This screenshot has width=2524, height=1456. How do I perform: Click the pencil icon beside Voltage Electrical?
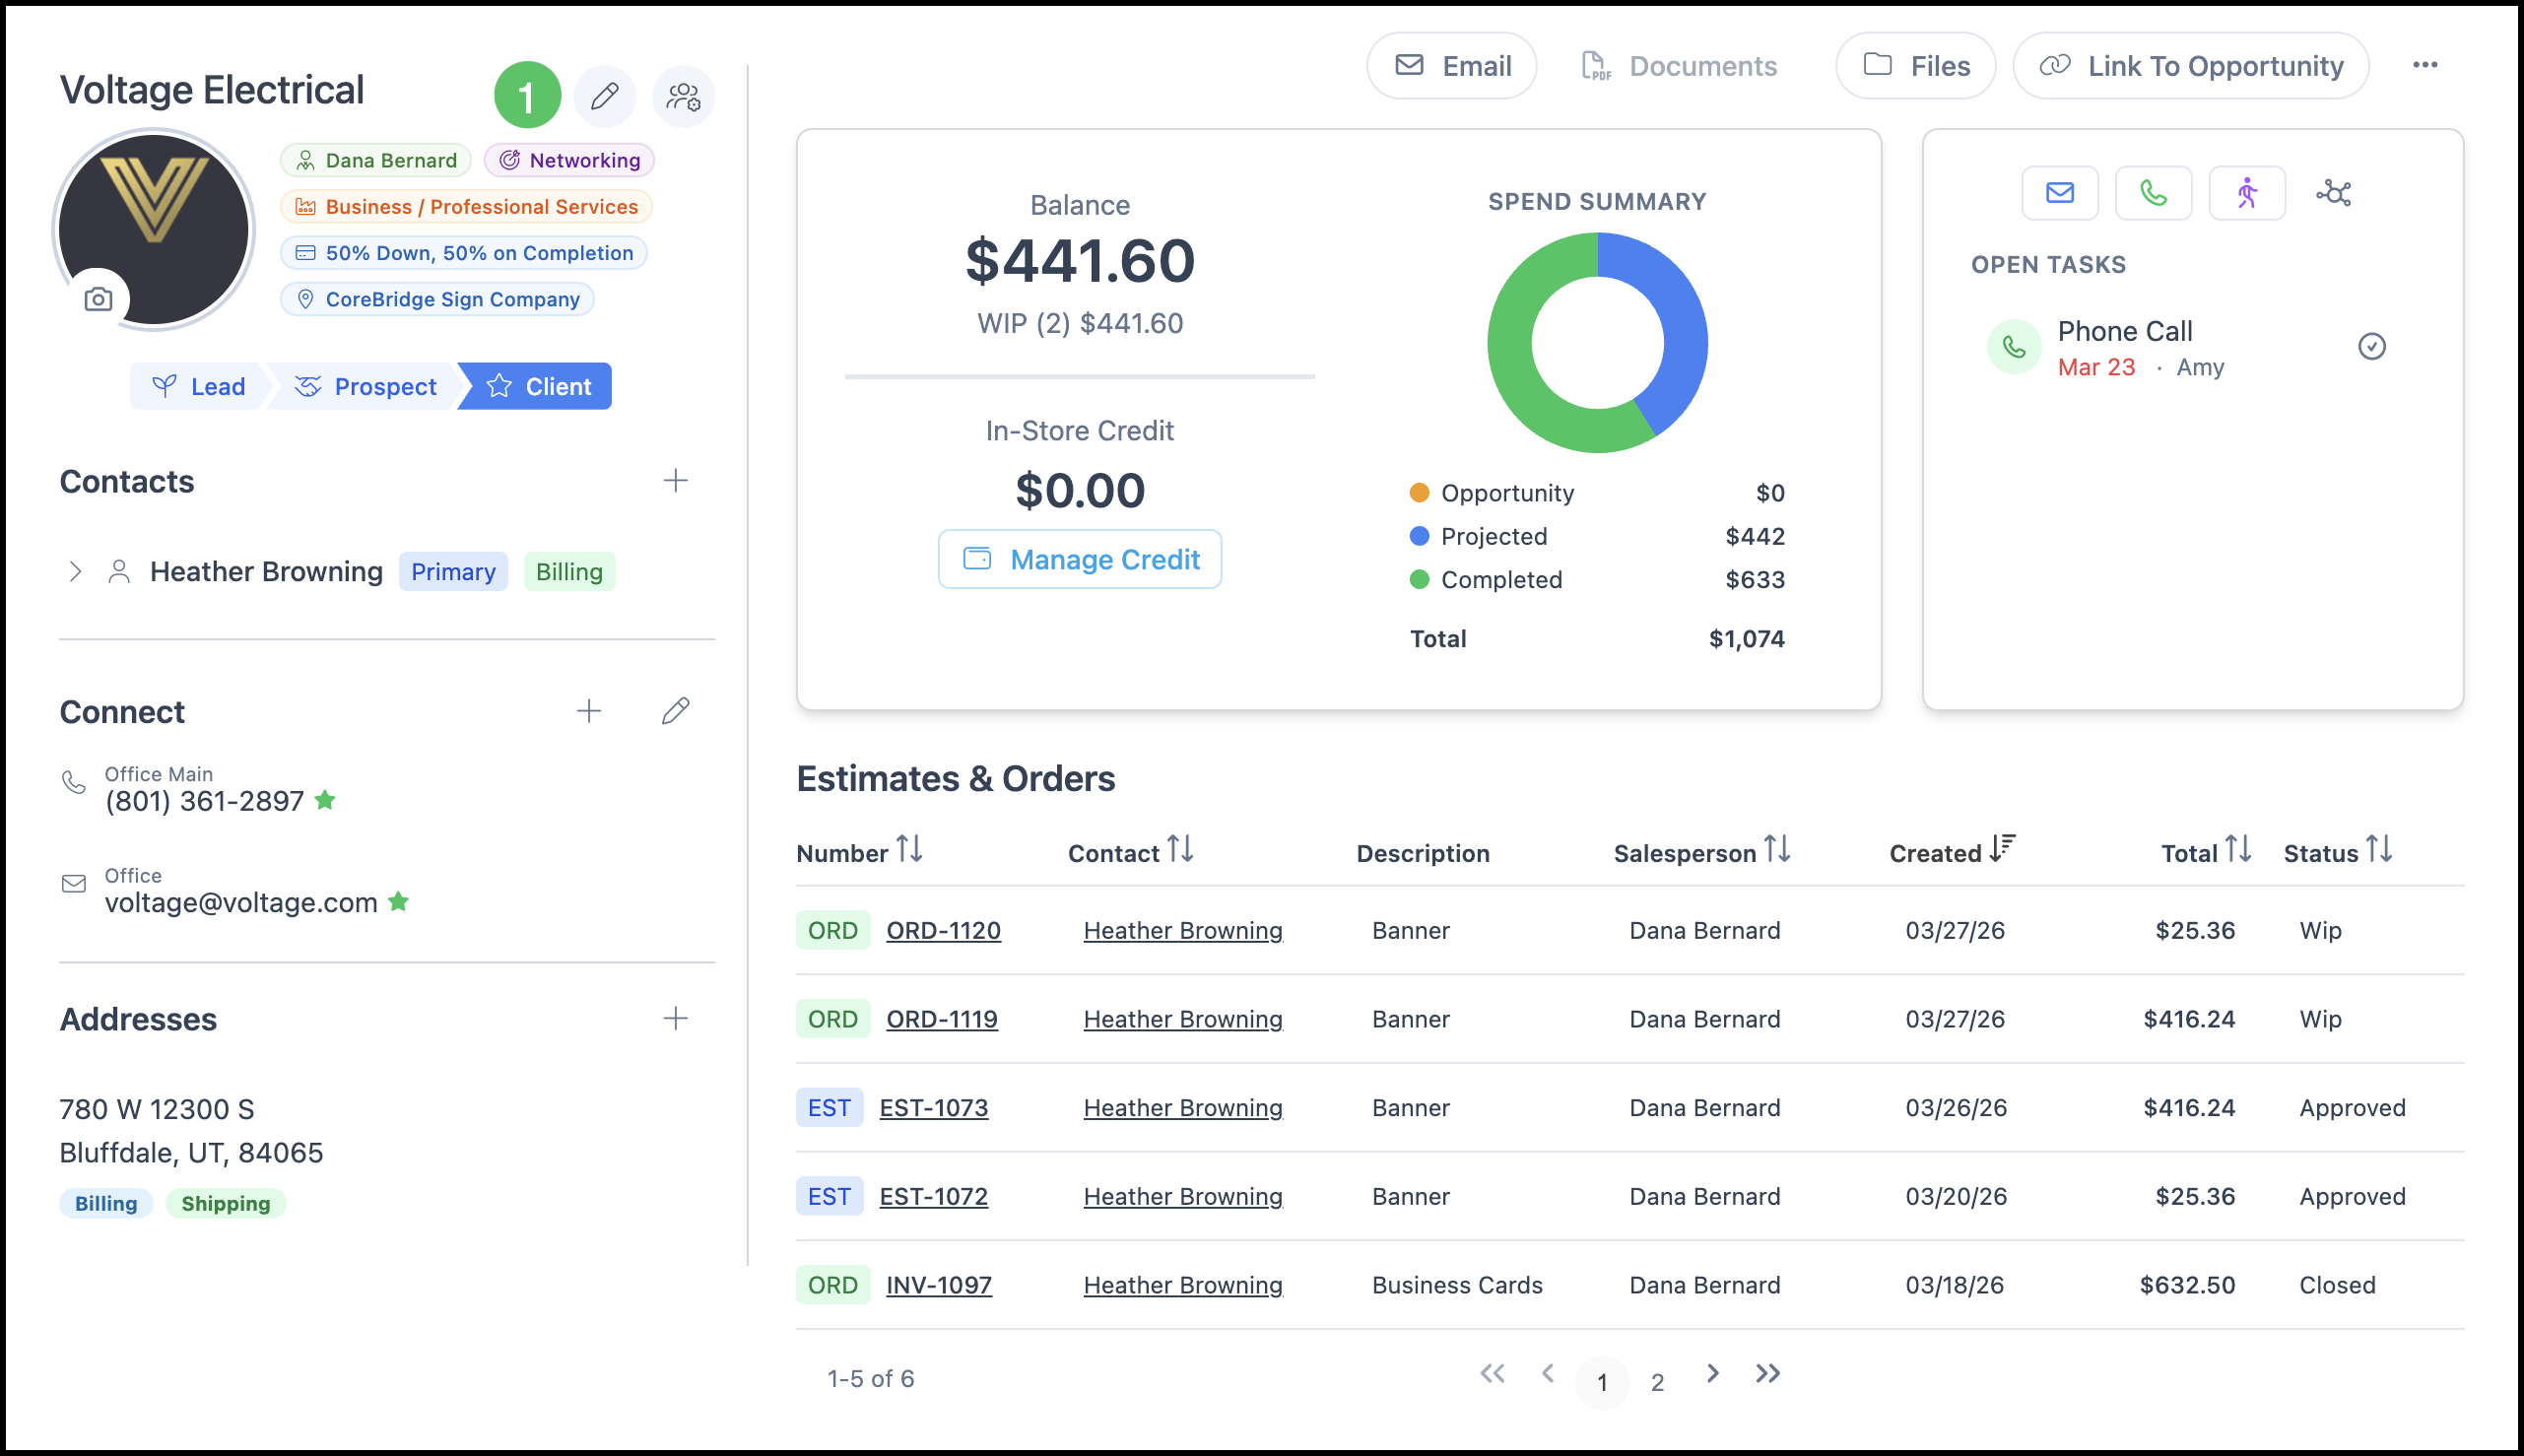click(604, 97)
